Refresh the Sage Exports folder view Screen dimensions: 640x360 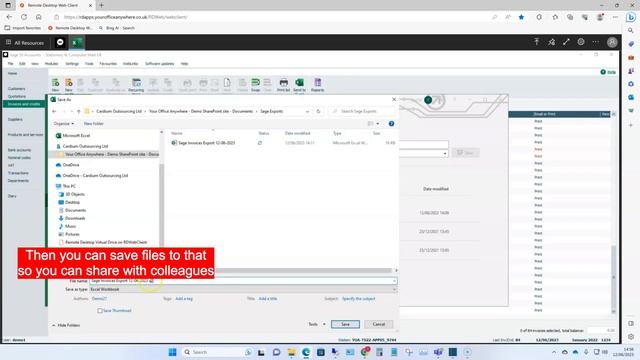[318, 111]
